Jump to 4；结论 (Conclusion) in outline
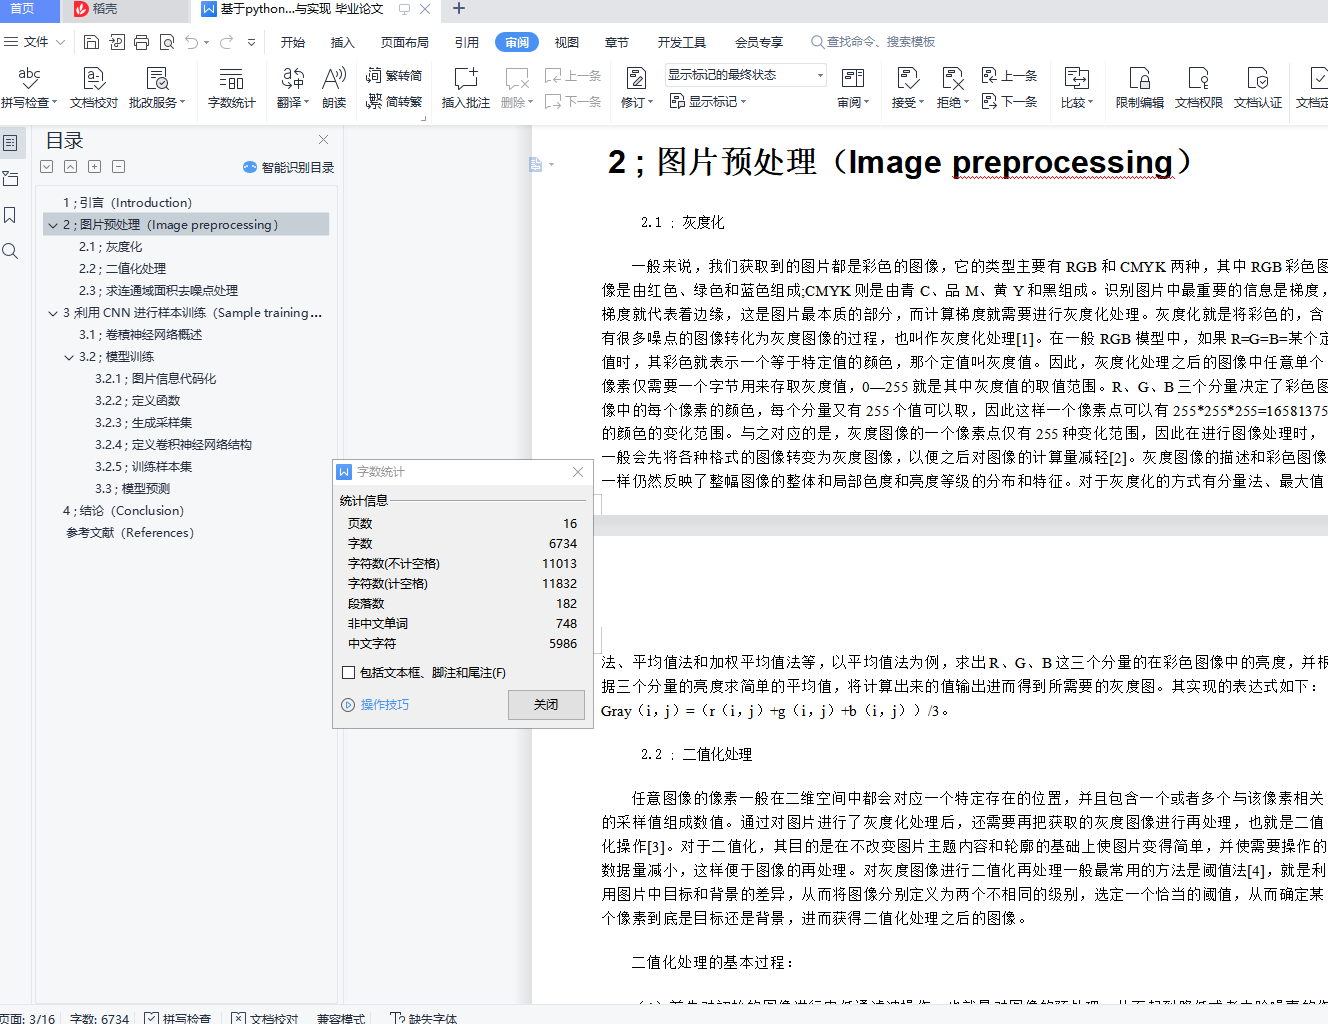1328x1024 pixels. 123,511
